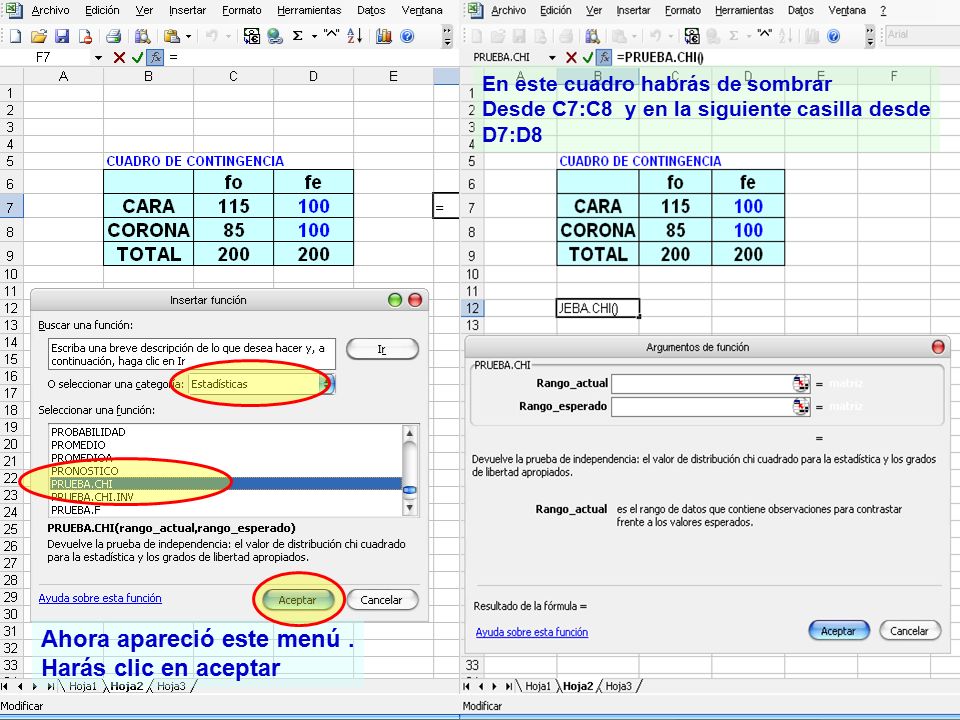Screen dimensions: 960x720
Task: Switch to Hoja1 tab in left window
Action: (x=83, y=686)
